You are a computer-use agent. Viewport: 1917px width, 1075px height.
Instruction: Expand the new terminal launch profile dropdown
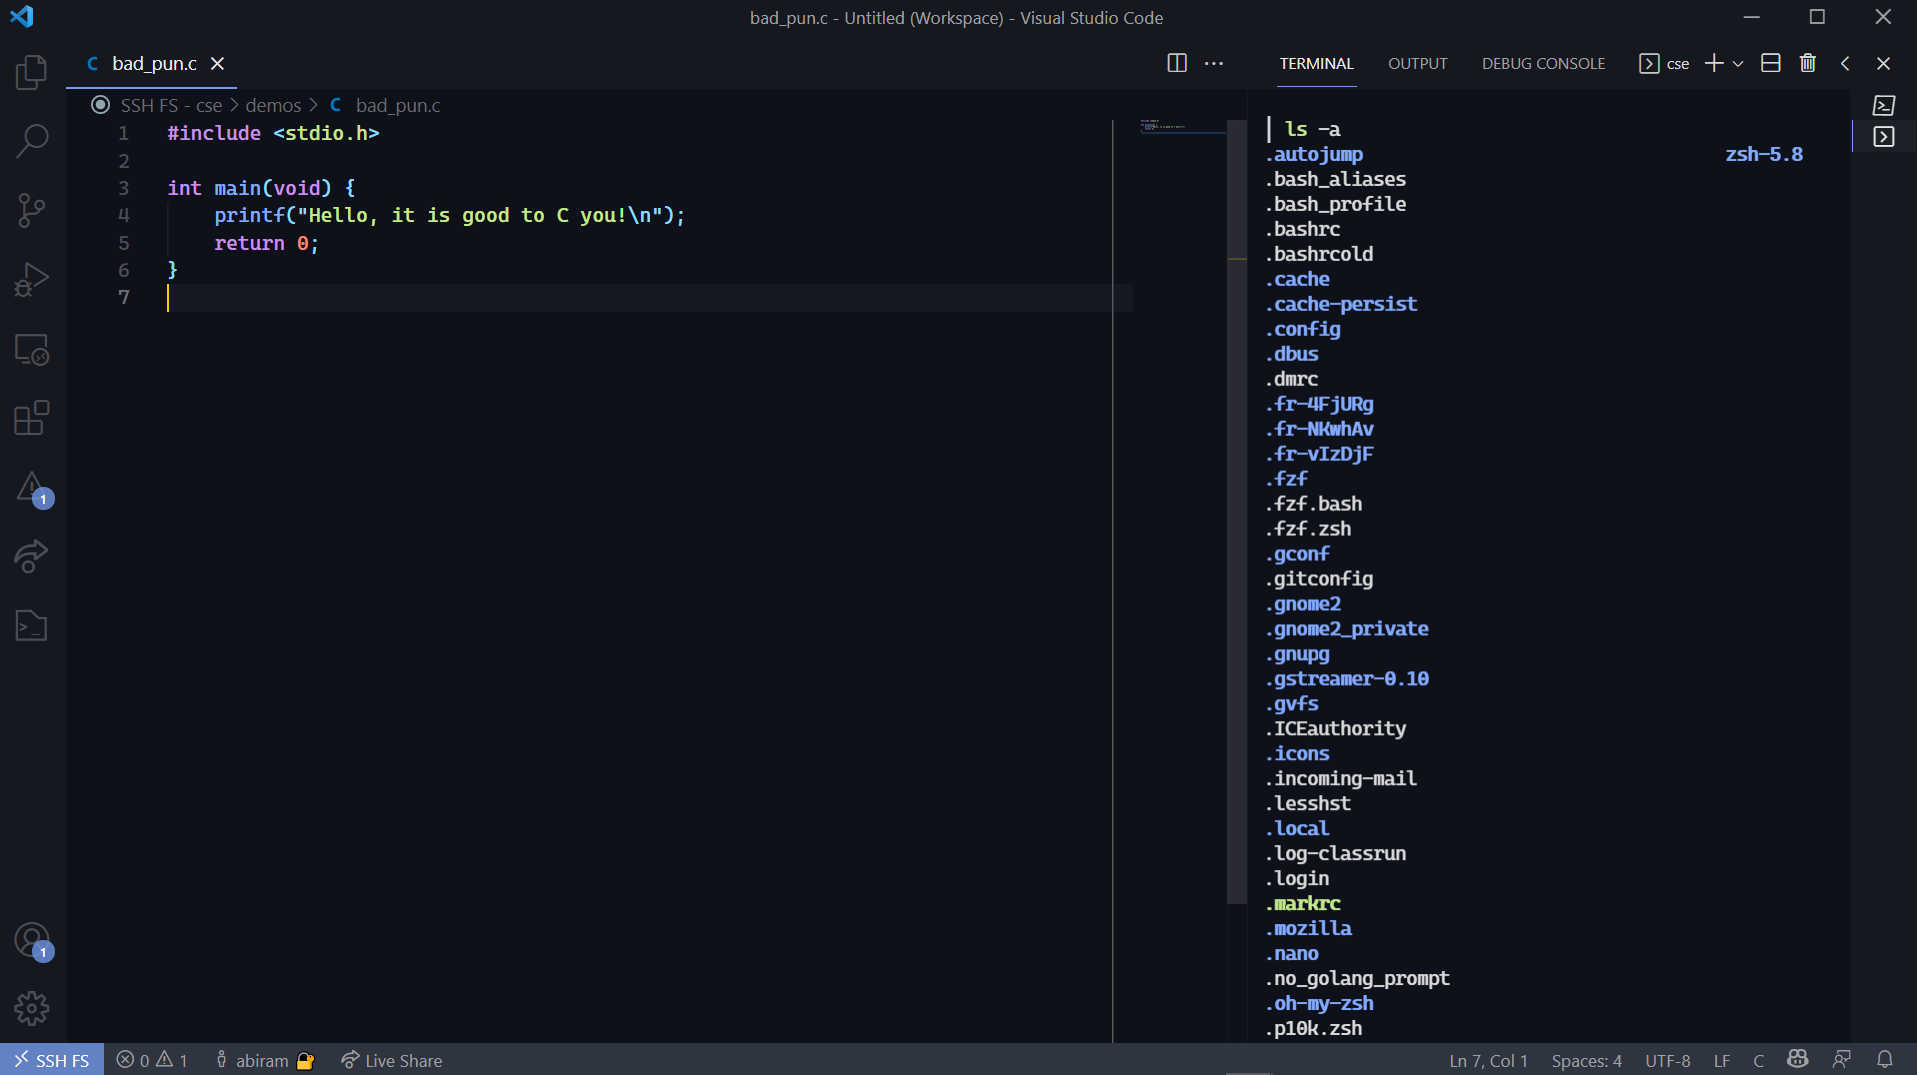click(x=1739, y=63)
